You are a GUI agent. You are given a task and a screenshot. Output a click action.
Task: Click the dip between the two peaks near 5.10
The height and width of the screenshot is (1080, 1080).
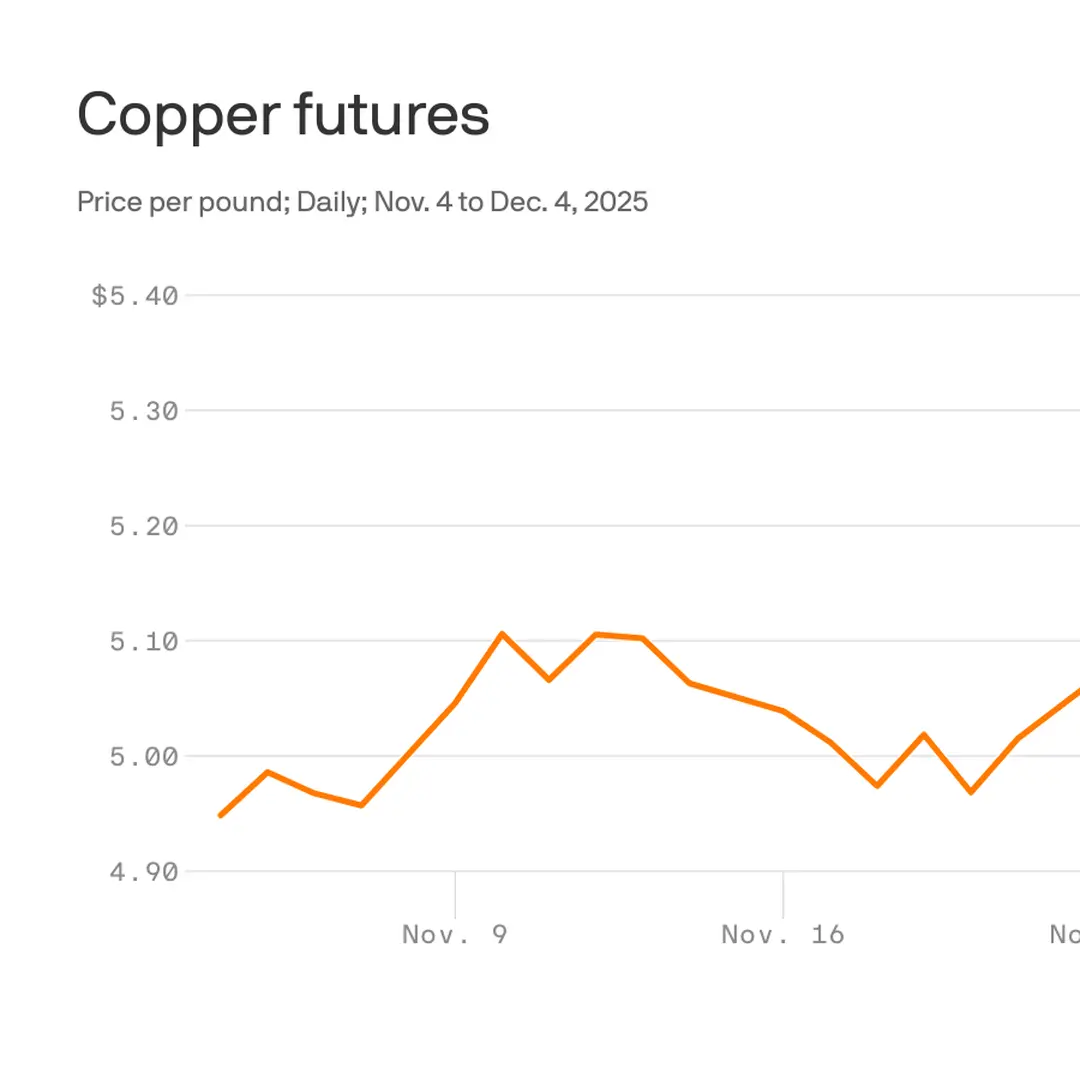pyautogui.click(x=549, y=680)
